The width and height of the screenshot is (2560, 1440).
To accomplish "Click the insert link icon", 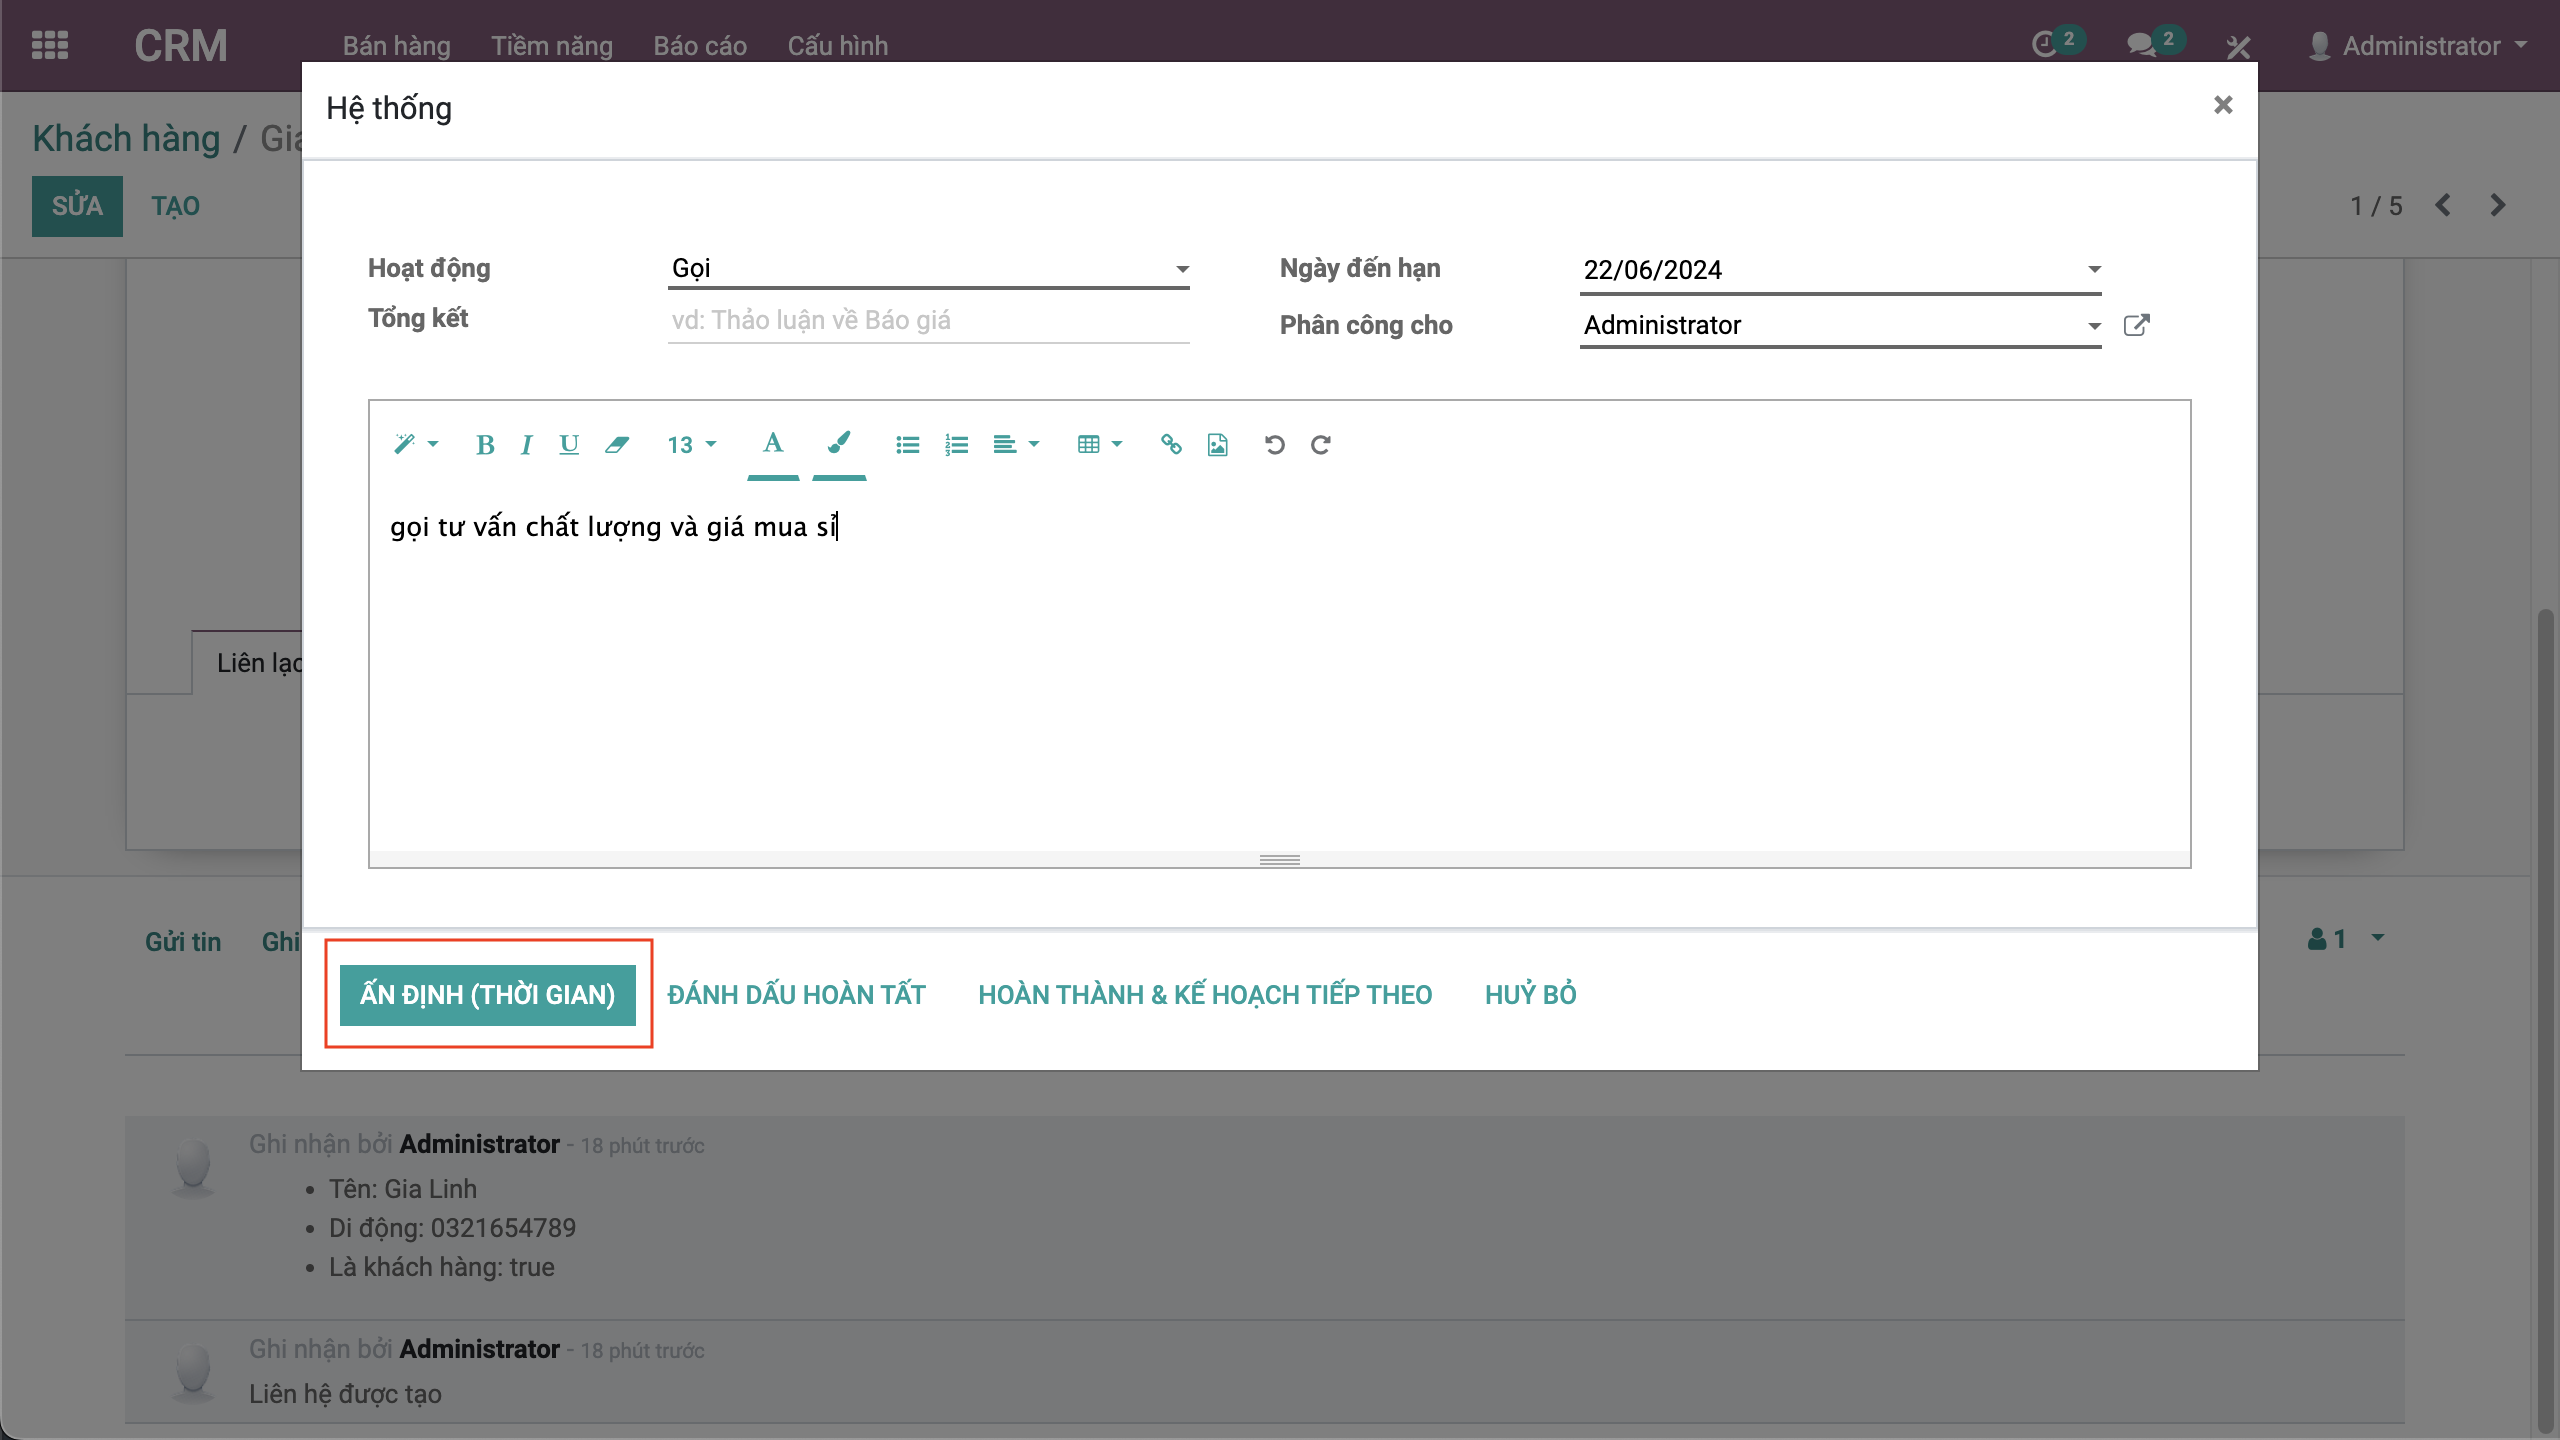I will click(x=1171, y=445).
